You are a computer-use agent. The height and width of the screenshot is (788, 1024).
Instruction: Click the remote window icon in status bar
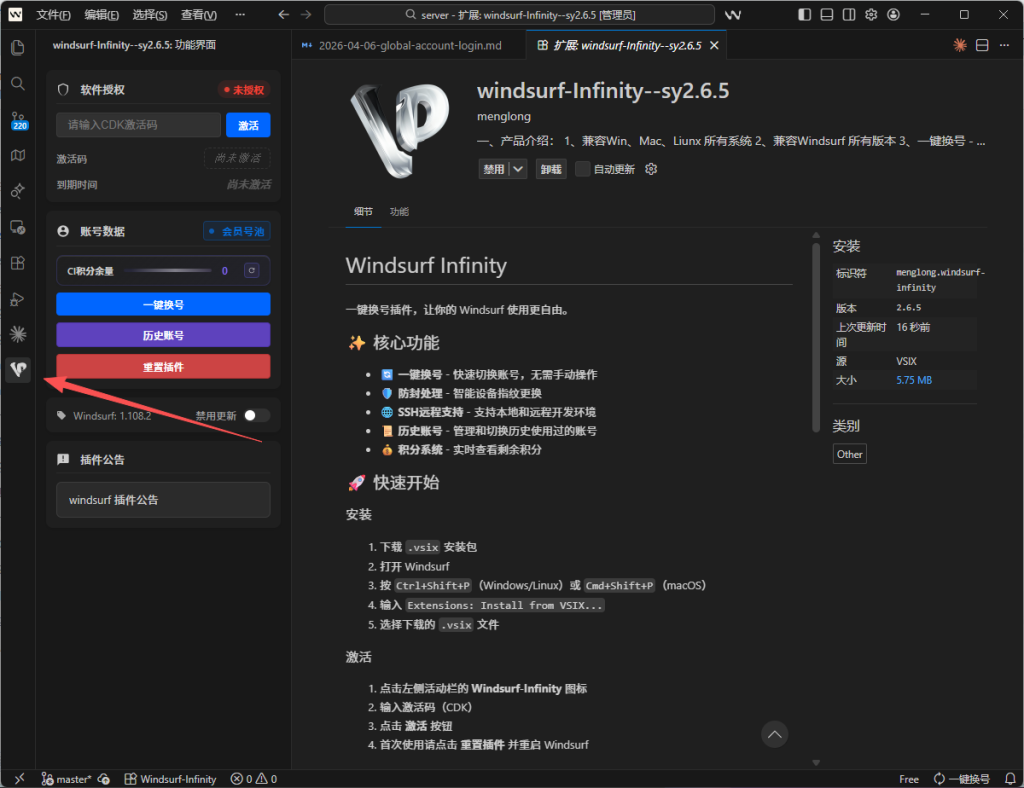point(19,779)
